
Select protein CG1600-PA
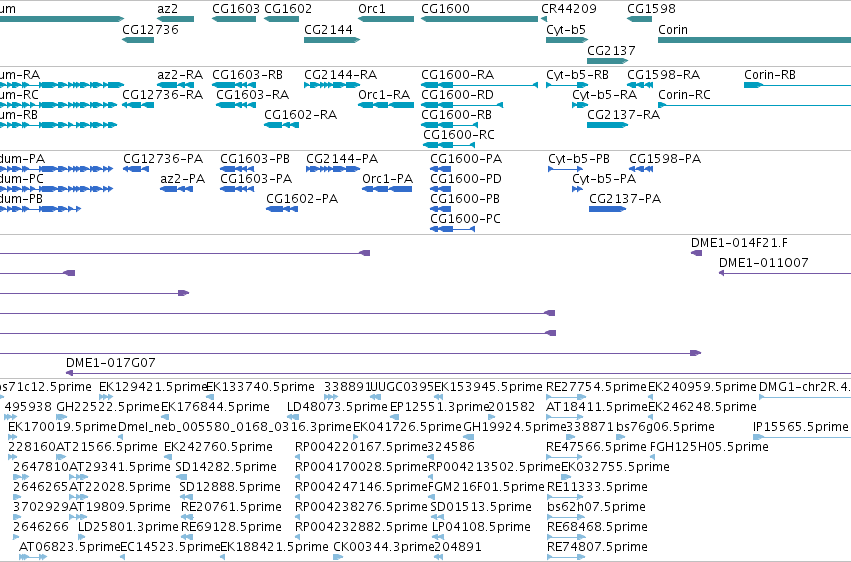(441, 169)
